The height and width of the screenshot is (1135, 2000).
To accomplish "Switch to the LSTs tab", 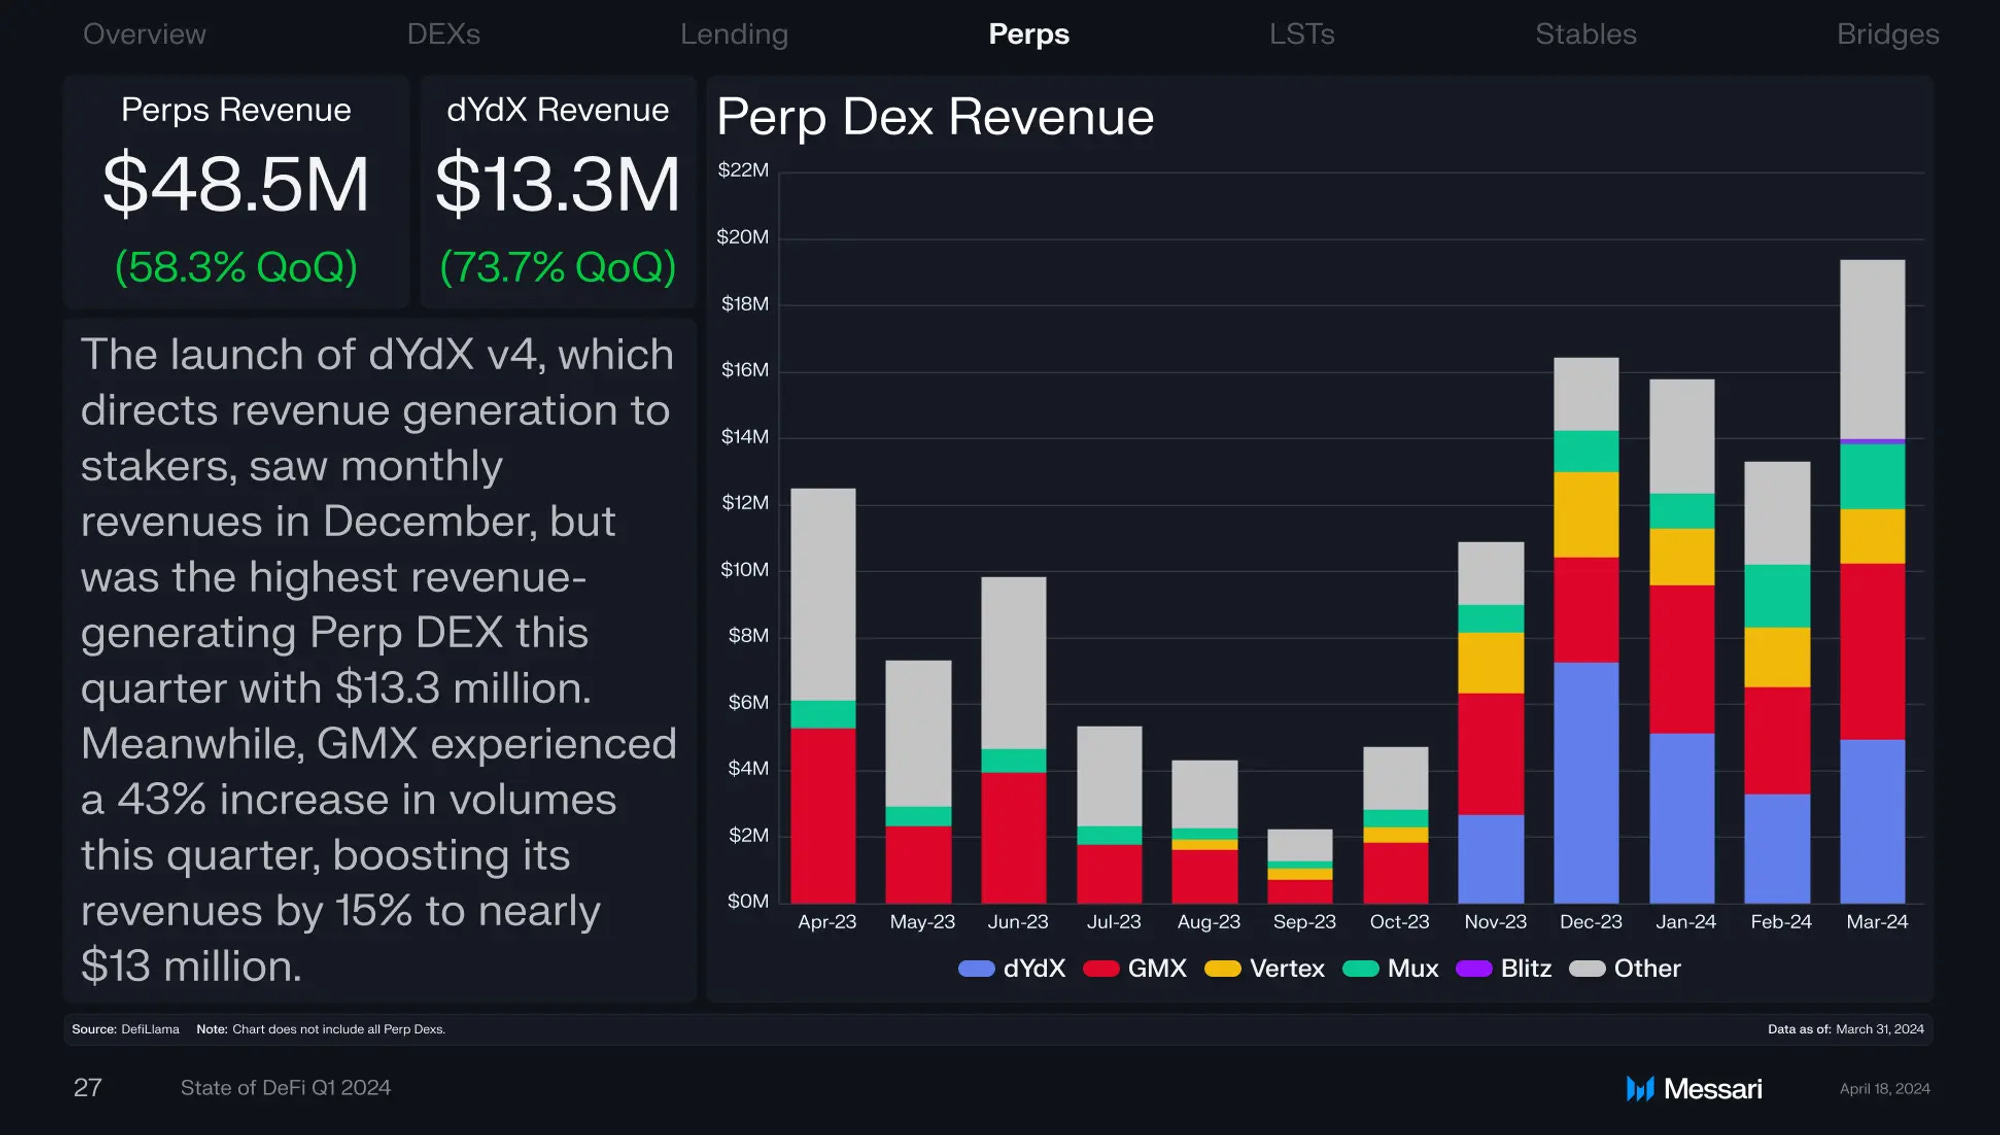I will point(1302,33).
